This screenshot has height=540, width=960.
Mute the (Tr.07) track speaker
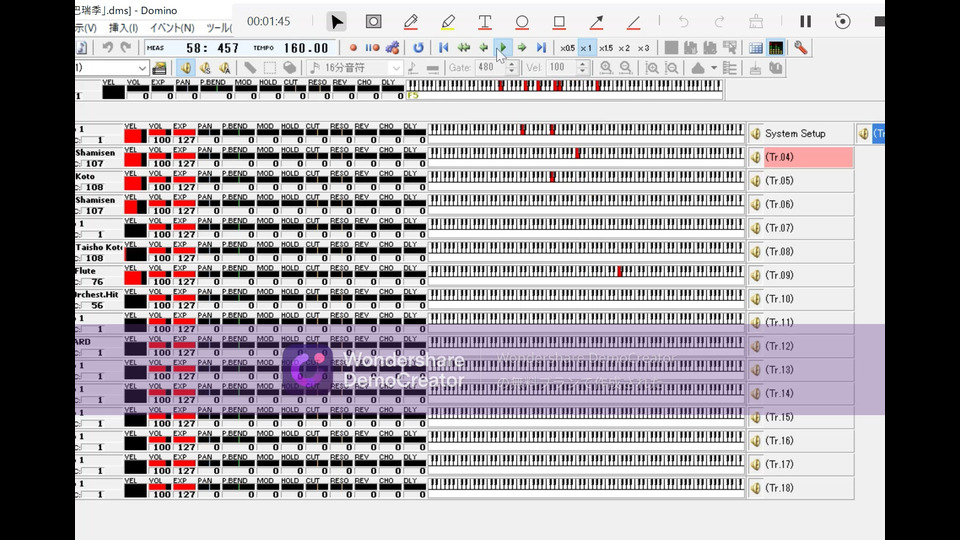click(x=756, y=228)
